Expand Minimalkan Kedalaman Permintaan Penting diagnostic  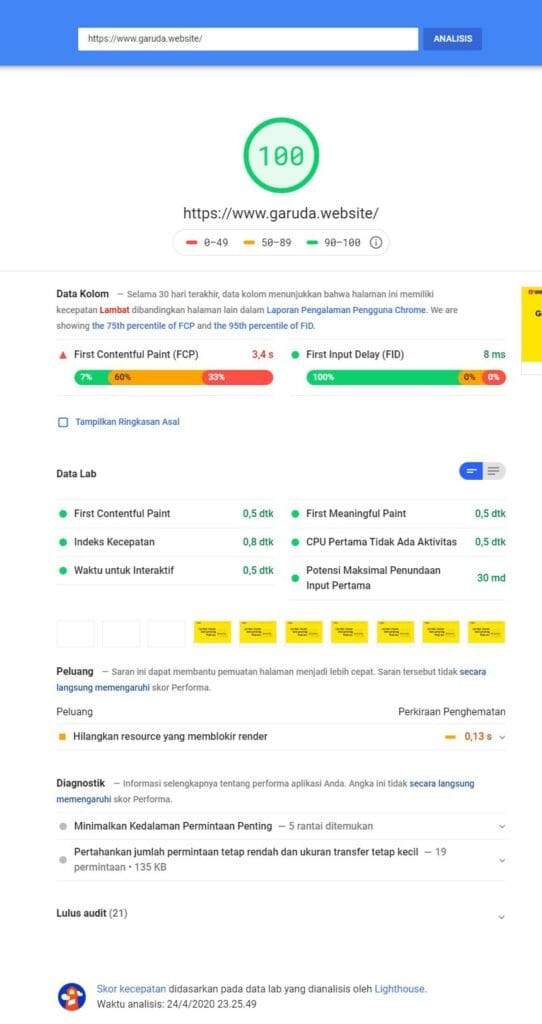pyautogui.click(x=281, y=826)
